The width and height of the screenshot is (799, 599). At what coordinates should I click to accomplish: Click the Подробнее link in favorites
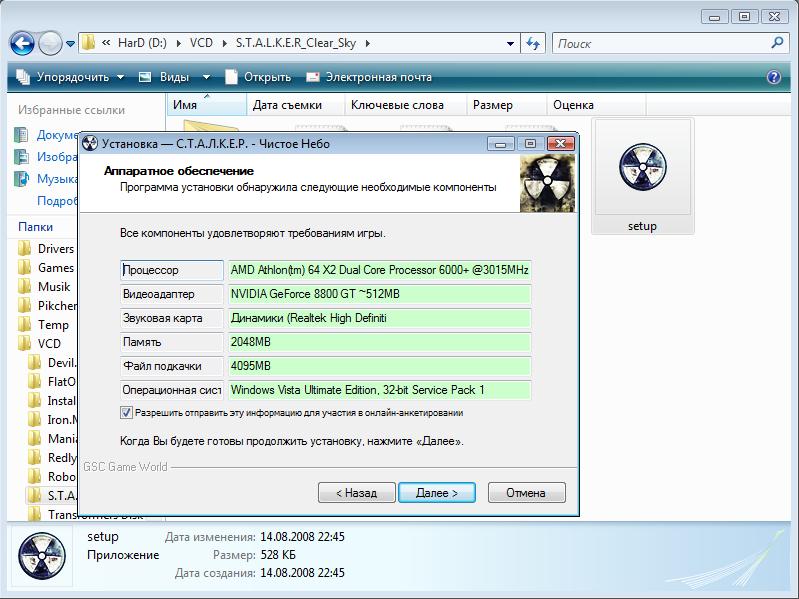tap(57, 201)
